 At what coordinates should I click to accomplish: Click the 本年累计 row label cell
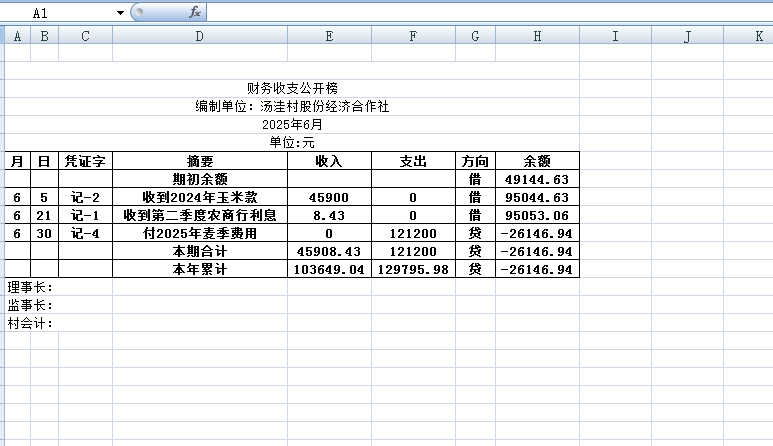point(200,269)
